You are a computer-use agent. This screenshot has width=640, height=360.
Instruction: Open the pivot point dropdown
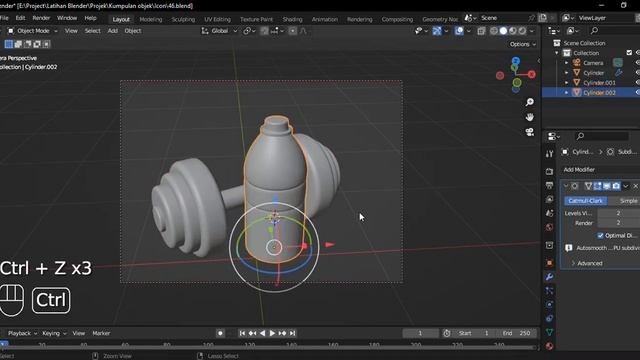point(249,31)
